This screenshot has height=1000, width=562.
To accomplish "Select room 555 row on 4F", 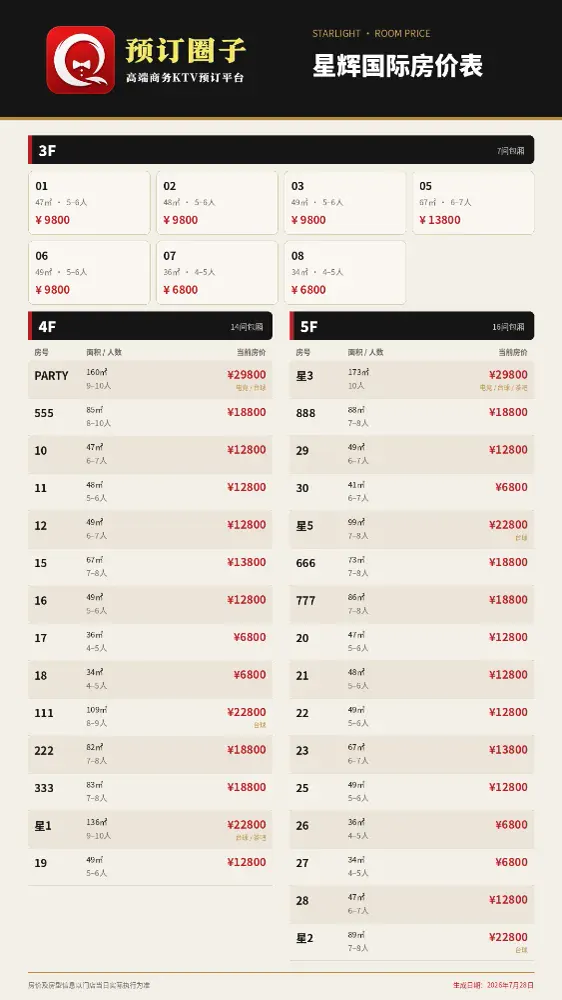I will tap(150, 418).
